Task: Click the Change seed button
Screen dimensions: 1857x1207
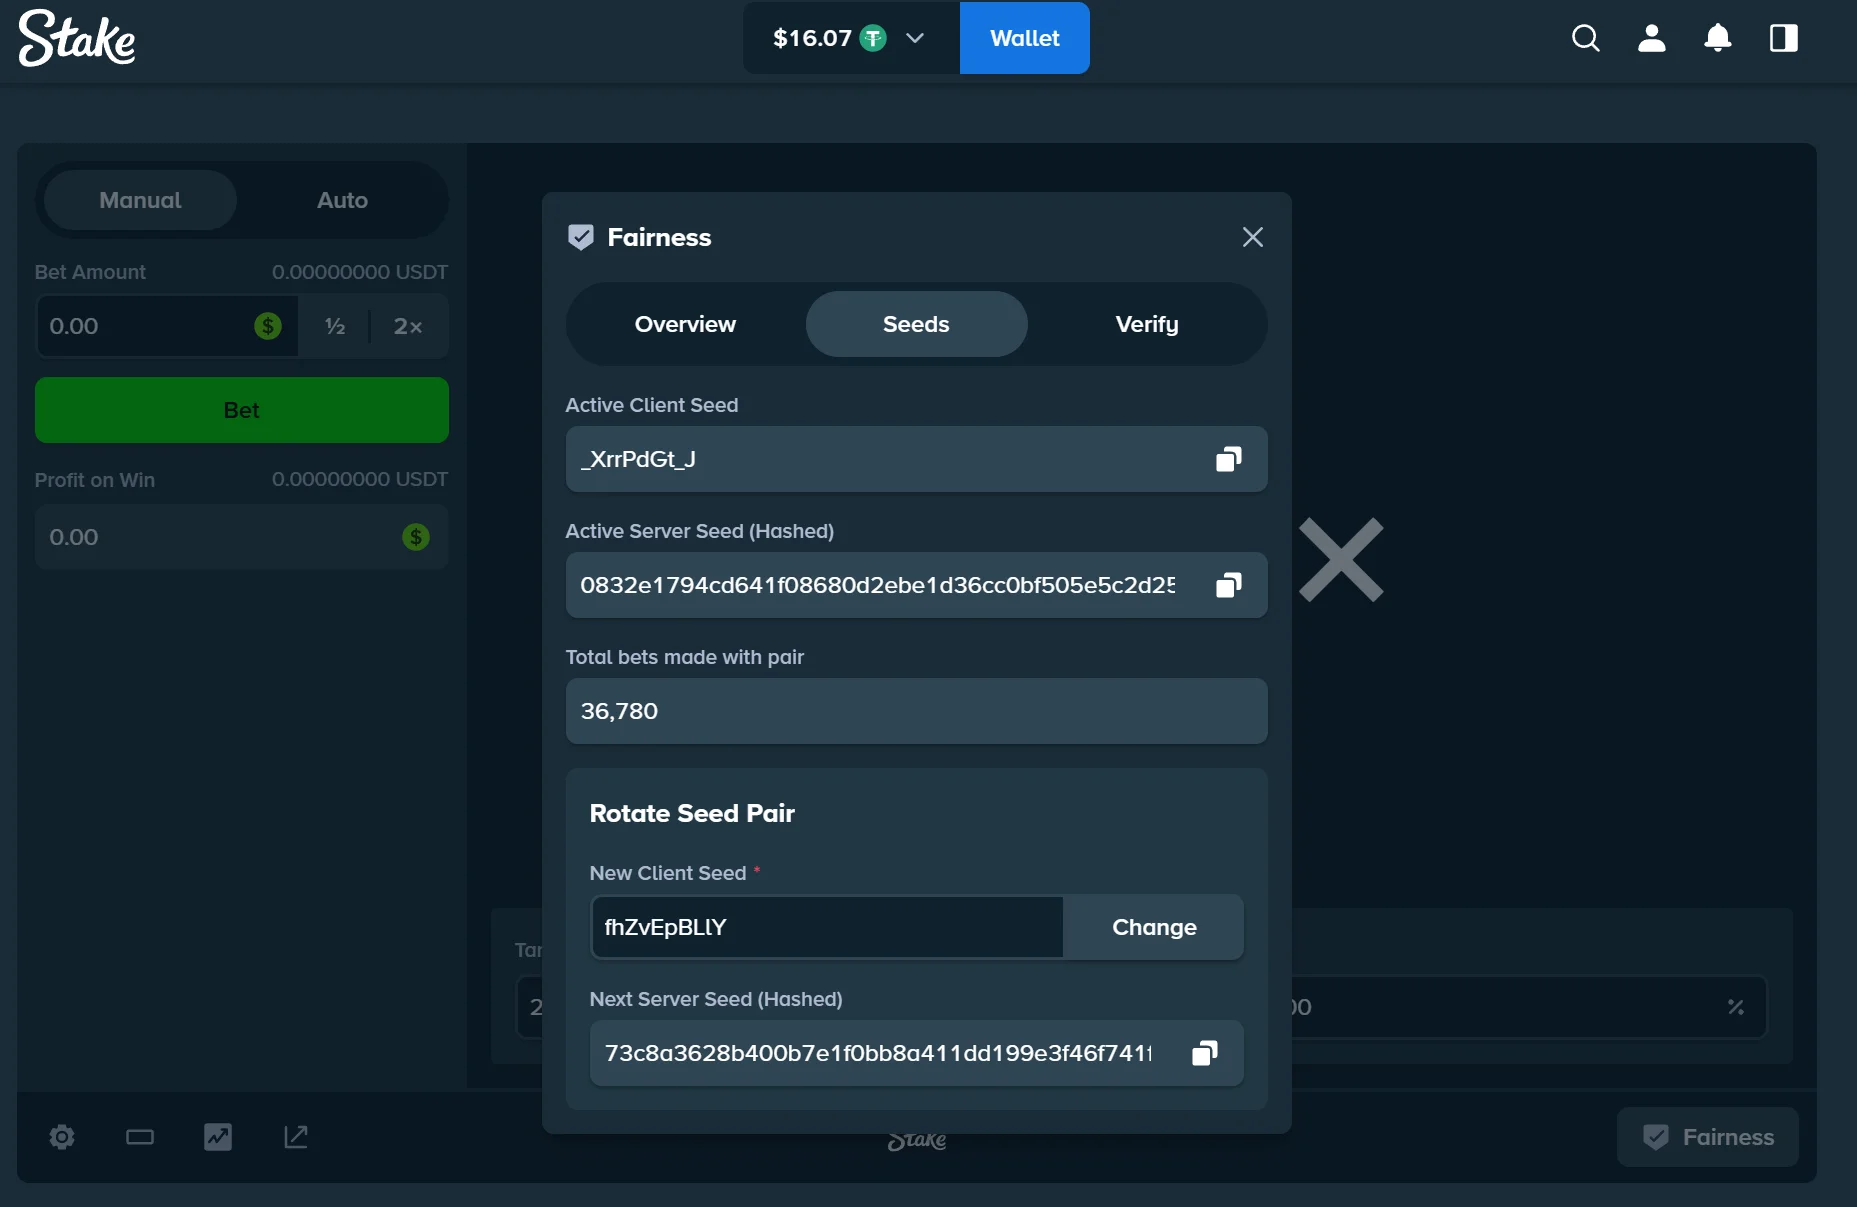Action: 1154,927
